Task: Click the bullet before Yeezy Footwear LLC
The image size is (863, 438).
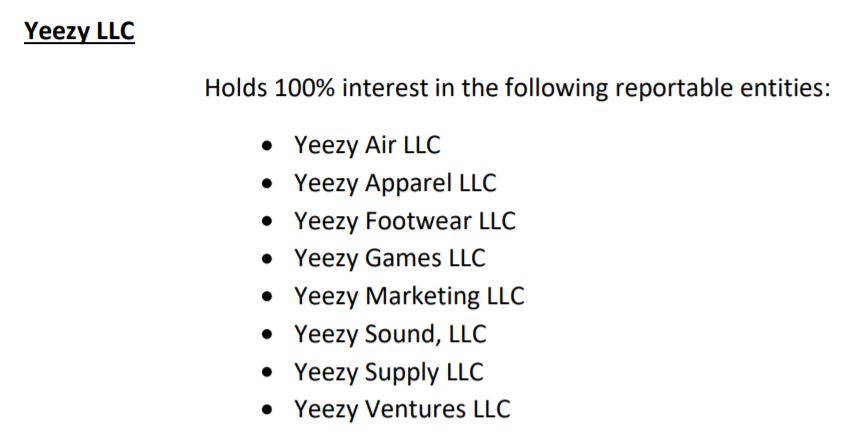Action: 267,222
